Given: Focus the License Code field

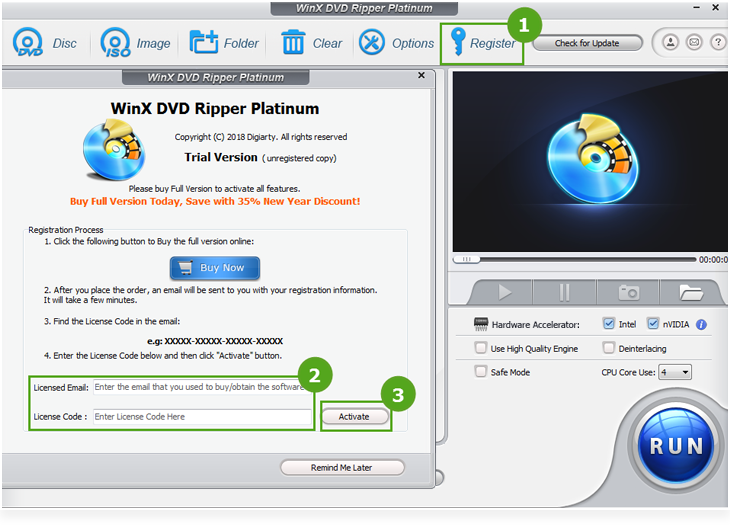Looking at the screenshot, I should [x=202, y=417].
